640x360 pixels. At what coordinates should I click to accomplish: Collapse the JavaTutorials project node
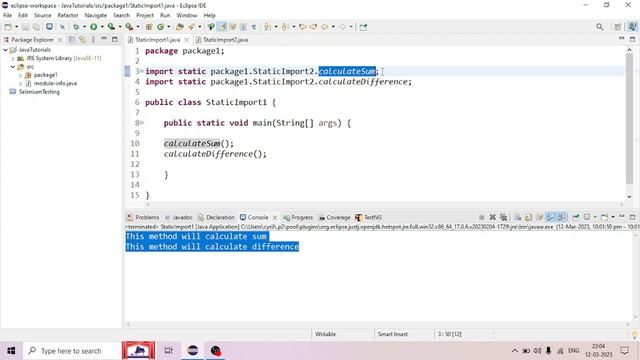[x=5, y=50]
